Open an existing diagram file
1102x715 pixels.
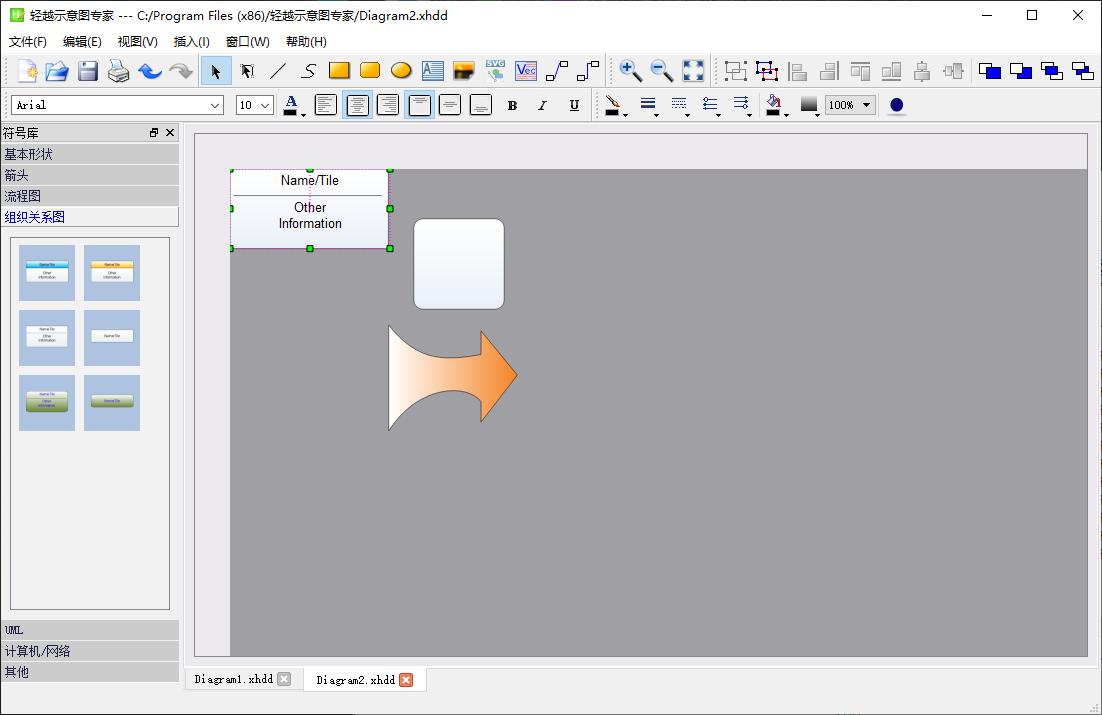pos(57,71)
